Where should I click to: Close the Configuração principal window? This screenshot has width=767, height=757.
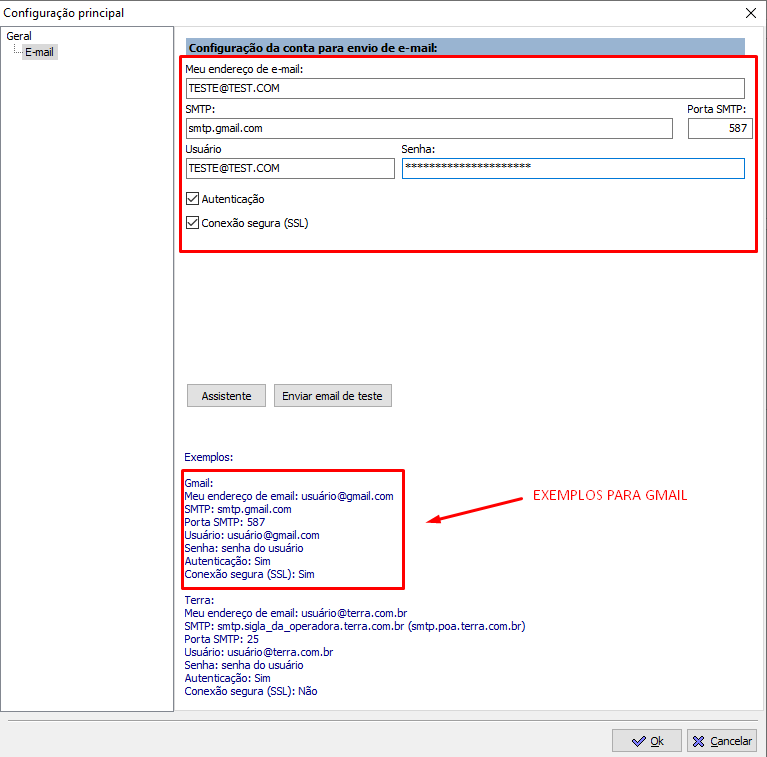[751, 13]
